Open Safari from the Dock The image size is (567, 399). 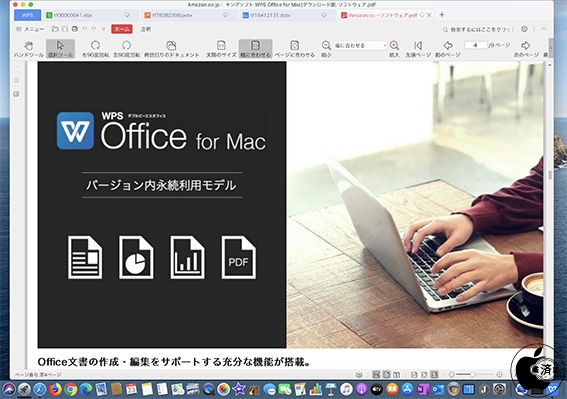pos(39,389)
